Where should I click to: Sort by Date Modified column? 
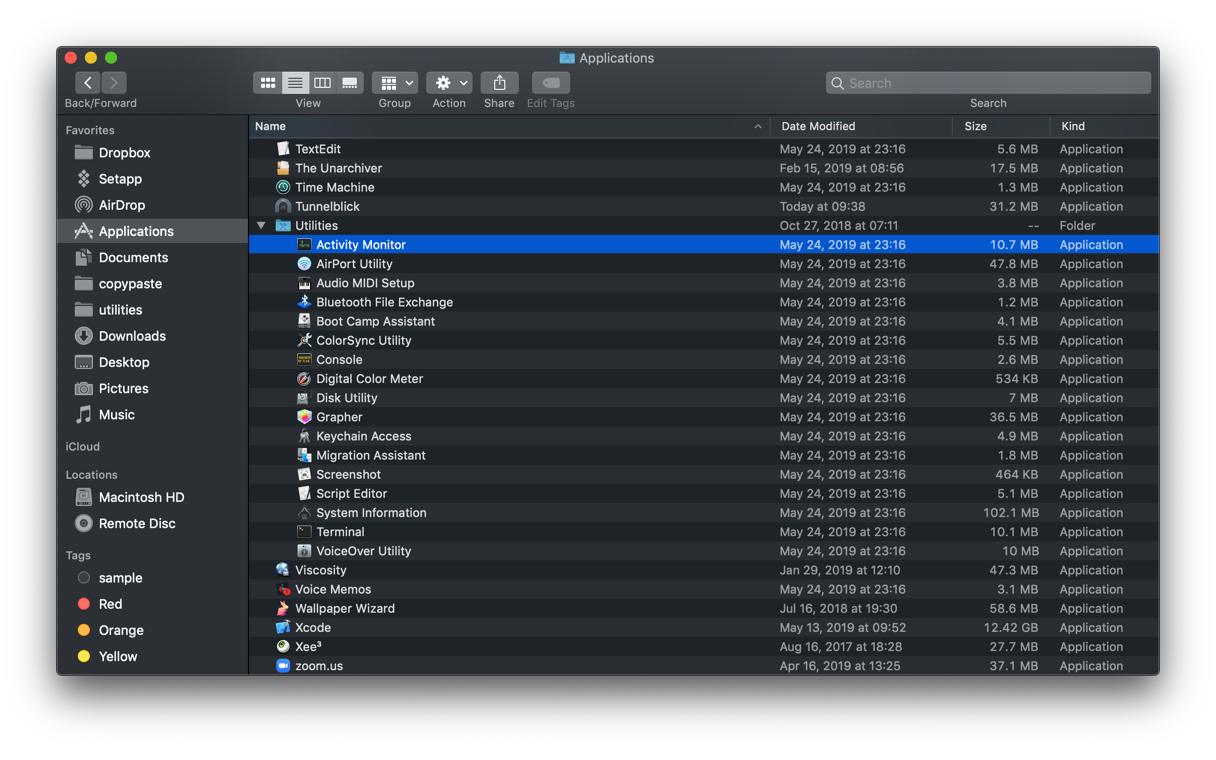pyautogui.click(x=862, y=126)
